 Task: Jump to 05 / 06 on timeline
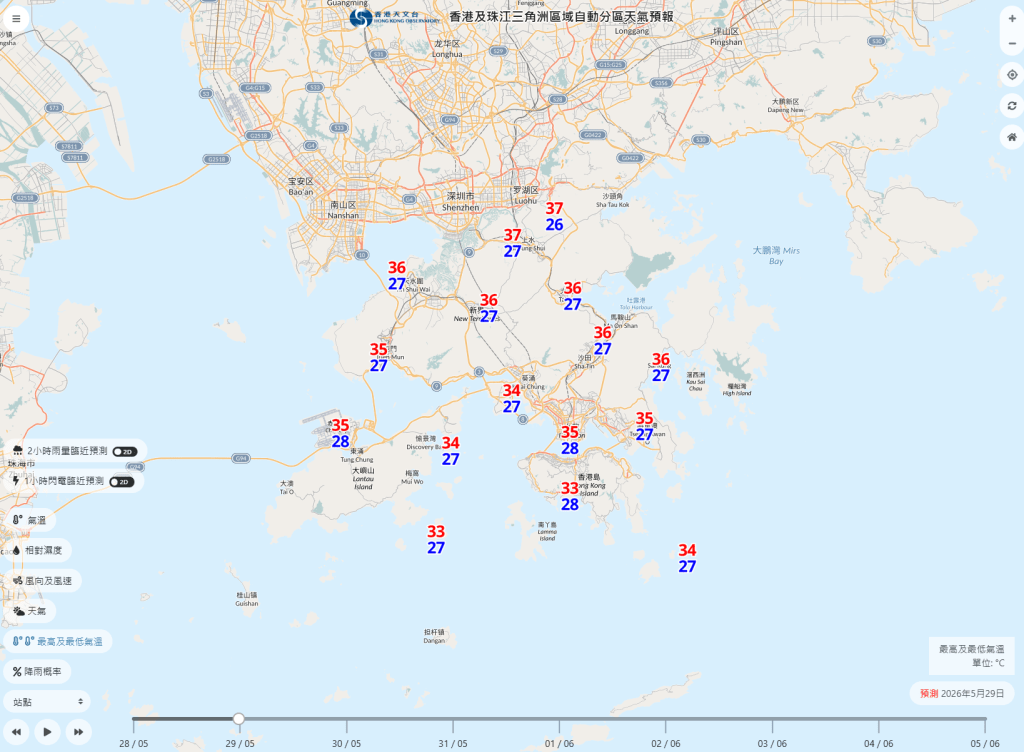(x=985, y=744)
